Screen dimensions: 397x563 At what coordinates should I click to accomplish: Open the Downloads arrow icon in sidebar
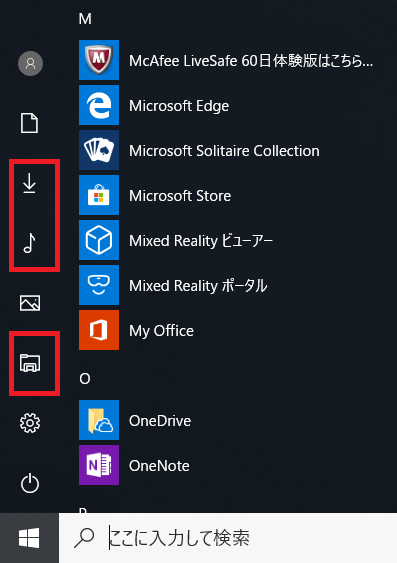point(29,183)
